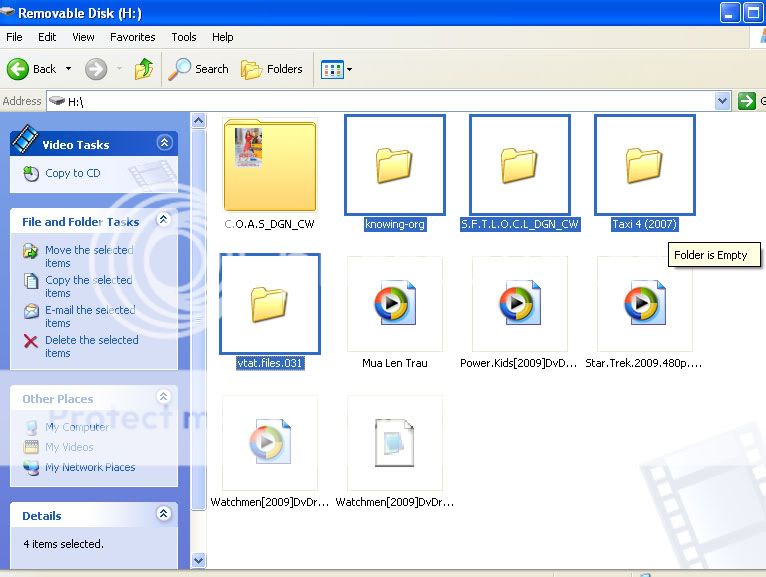Open the Back button history dropdown
The height and width of the screenshot is (577, 766).
69,69
